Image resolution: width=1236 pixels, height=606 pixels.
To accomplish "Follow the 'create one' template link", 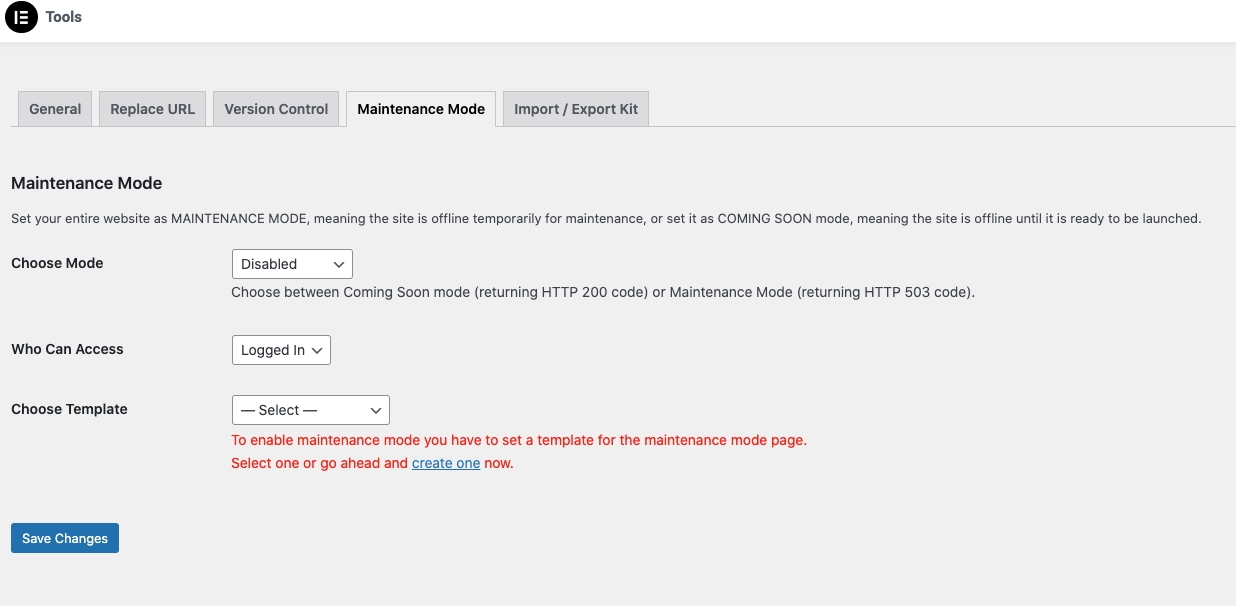I will (x=446, y=463).
